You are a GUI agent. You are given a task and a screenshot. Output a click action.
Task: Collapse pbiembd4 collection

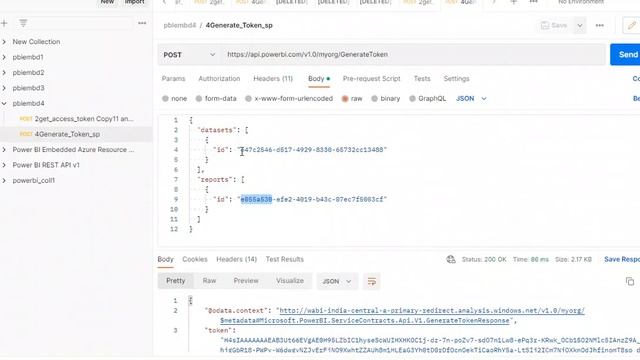4,104
